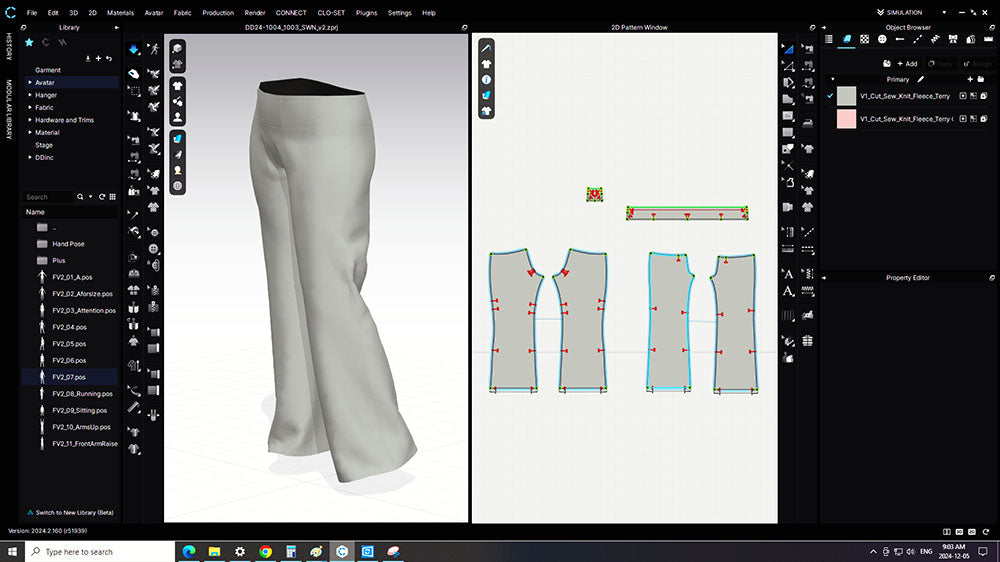Open the Production menu

[x=217, y=13]
